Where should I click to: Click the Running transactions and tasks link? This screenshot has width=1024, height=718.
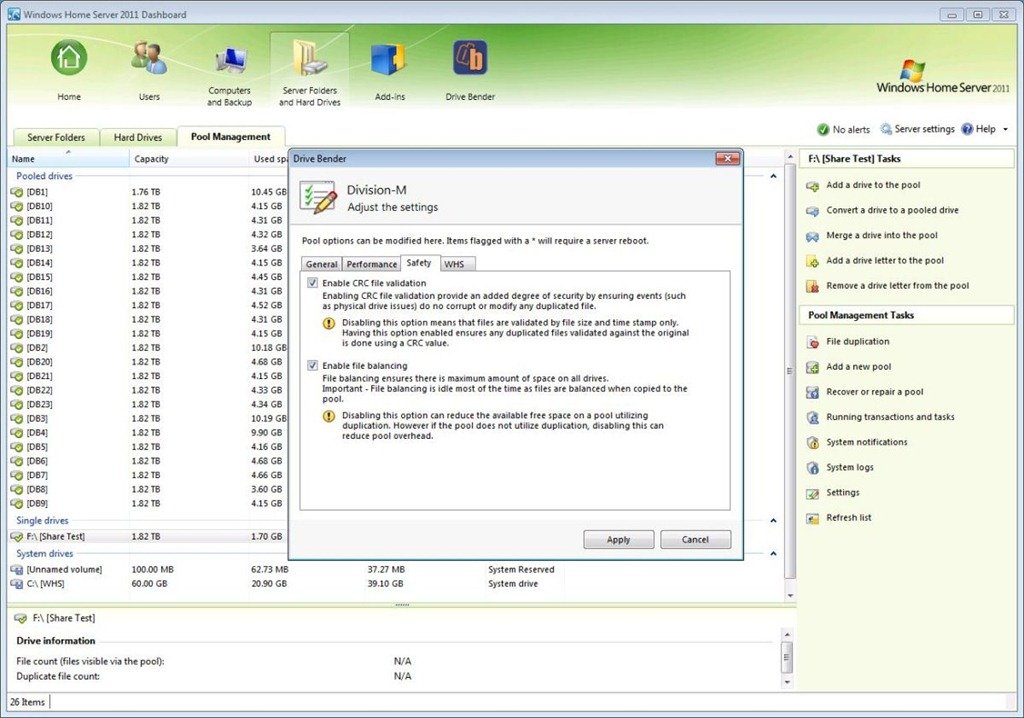pos(890,417)
